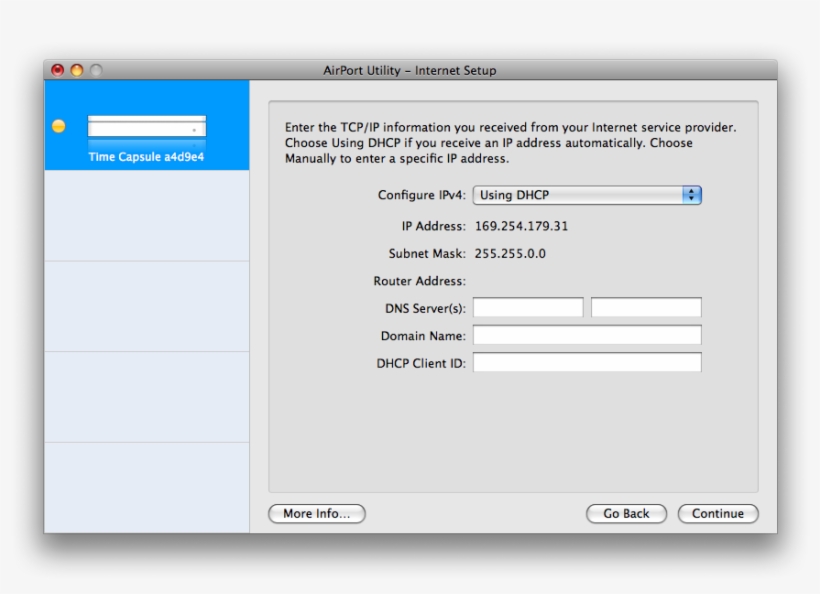Open More Info for Internet settings
820x594 pixels.
(316, 513)
